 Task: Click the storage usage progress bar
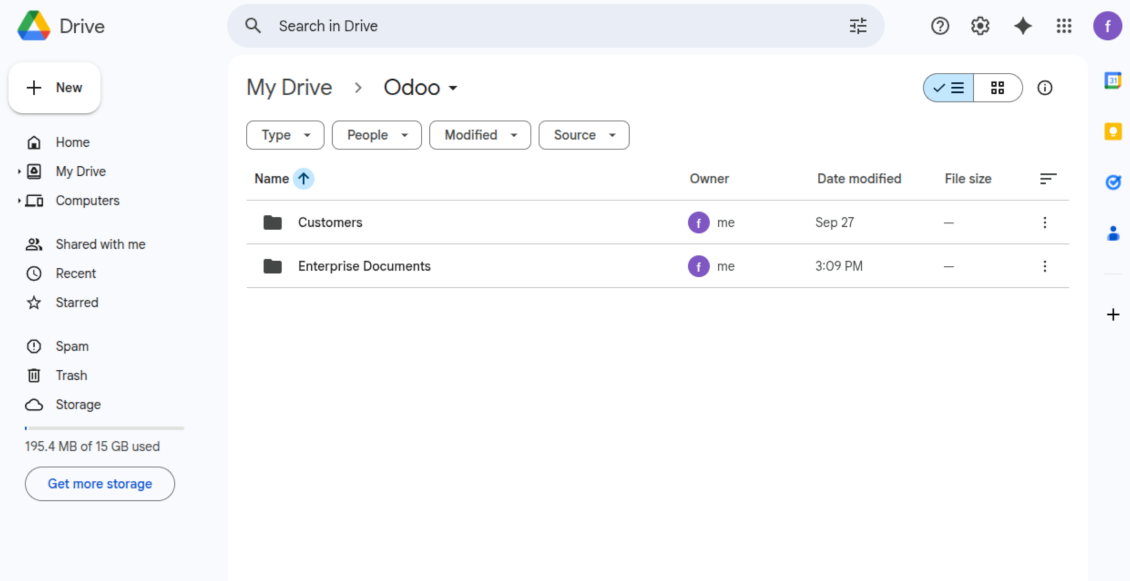[x=104, y=428]
